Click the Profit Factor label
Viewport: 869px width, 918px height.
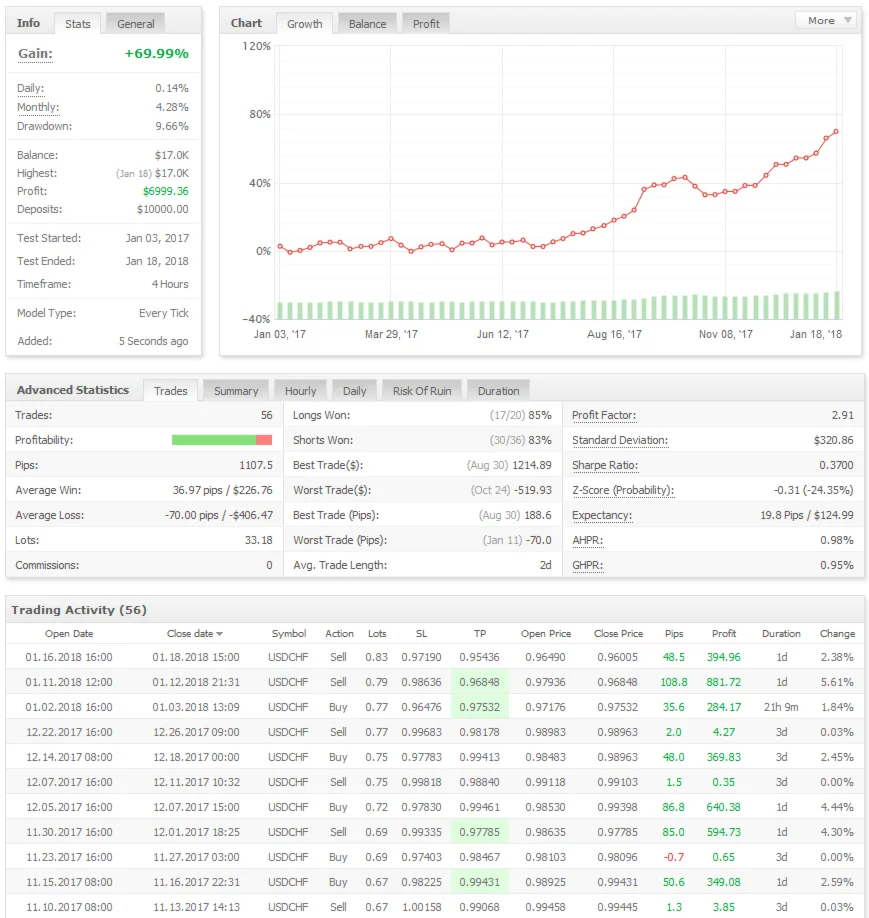(603, 415)
